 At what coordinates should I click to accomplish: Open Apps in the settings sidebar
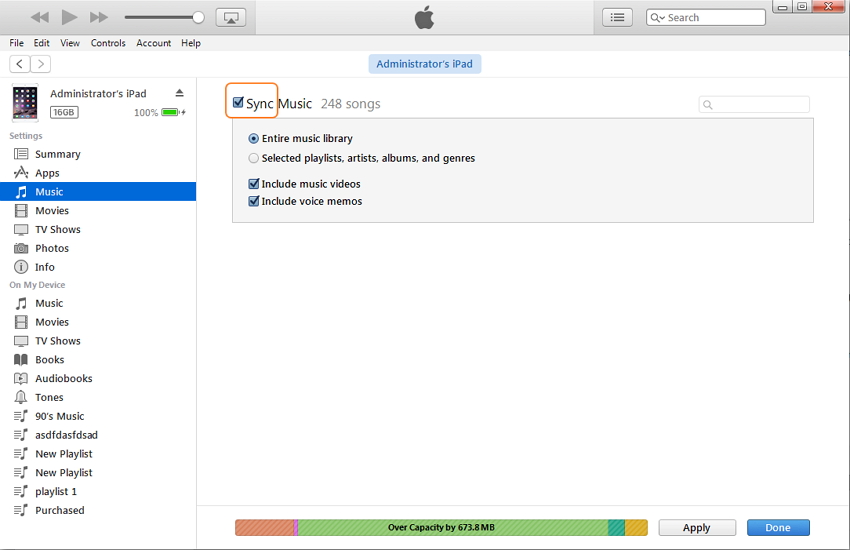click(x=47, y=173)
